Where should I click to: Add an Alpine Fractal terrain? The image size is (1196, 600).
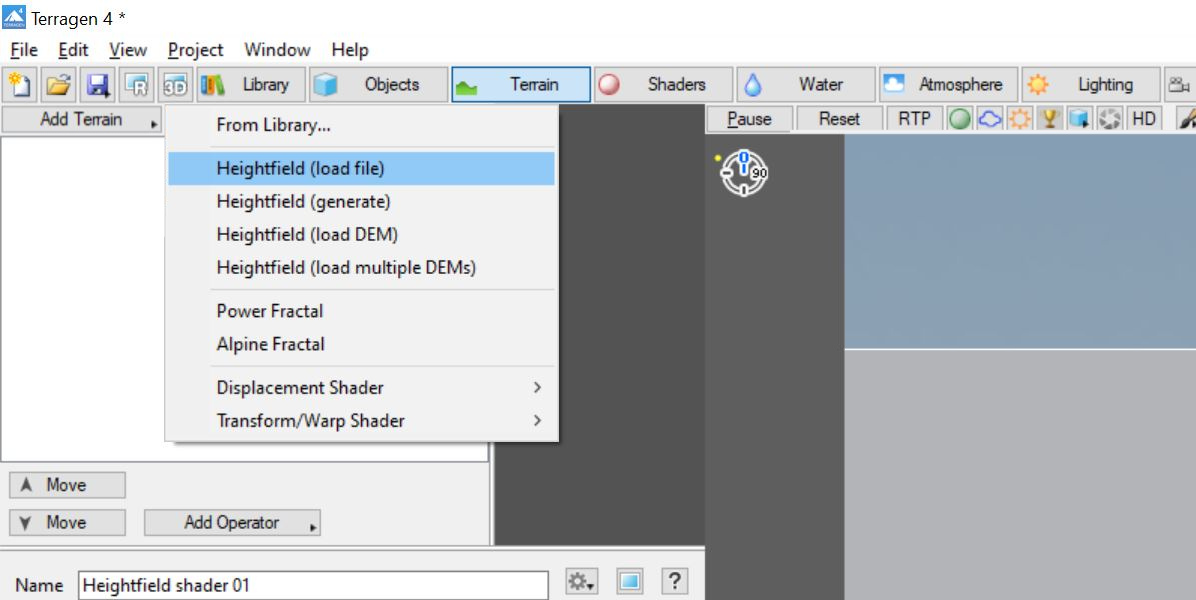[x=362, y=345]
